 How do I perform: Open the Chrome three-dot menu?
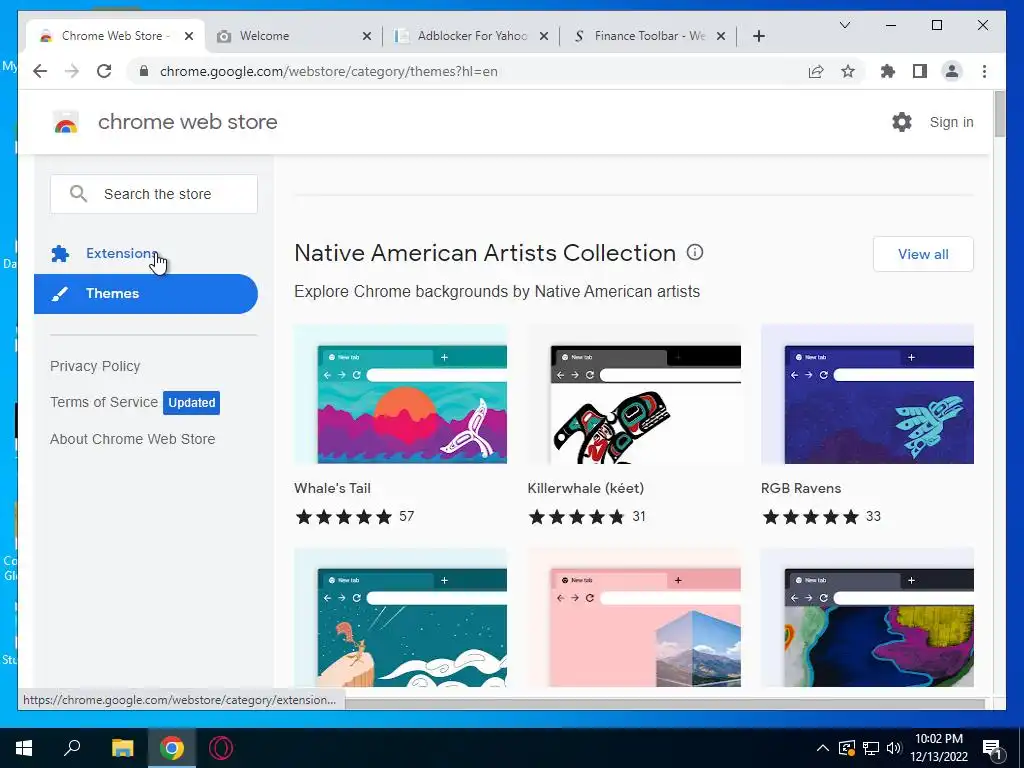pyautogui.click(x=984, y=71)
